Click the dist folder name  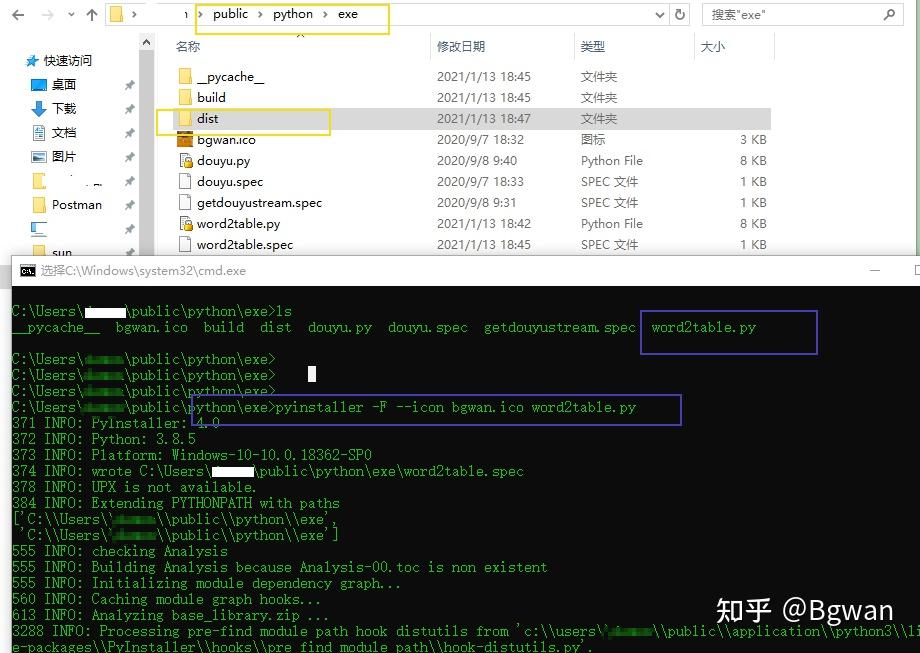(x=208, y=119)
